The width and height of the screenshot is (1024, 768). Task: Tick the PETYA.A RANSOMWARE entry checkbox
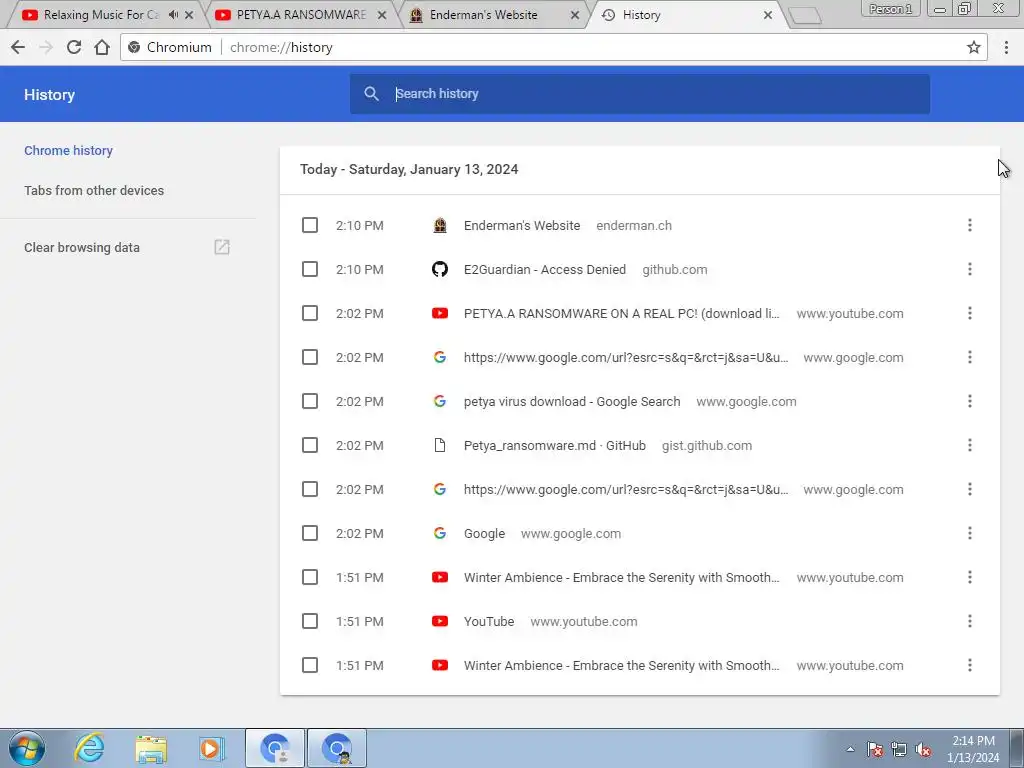pyautogui.click(x=310, y=313)
